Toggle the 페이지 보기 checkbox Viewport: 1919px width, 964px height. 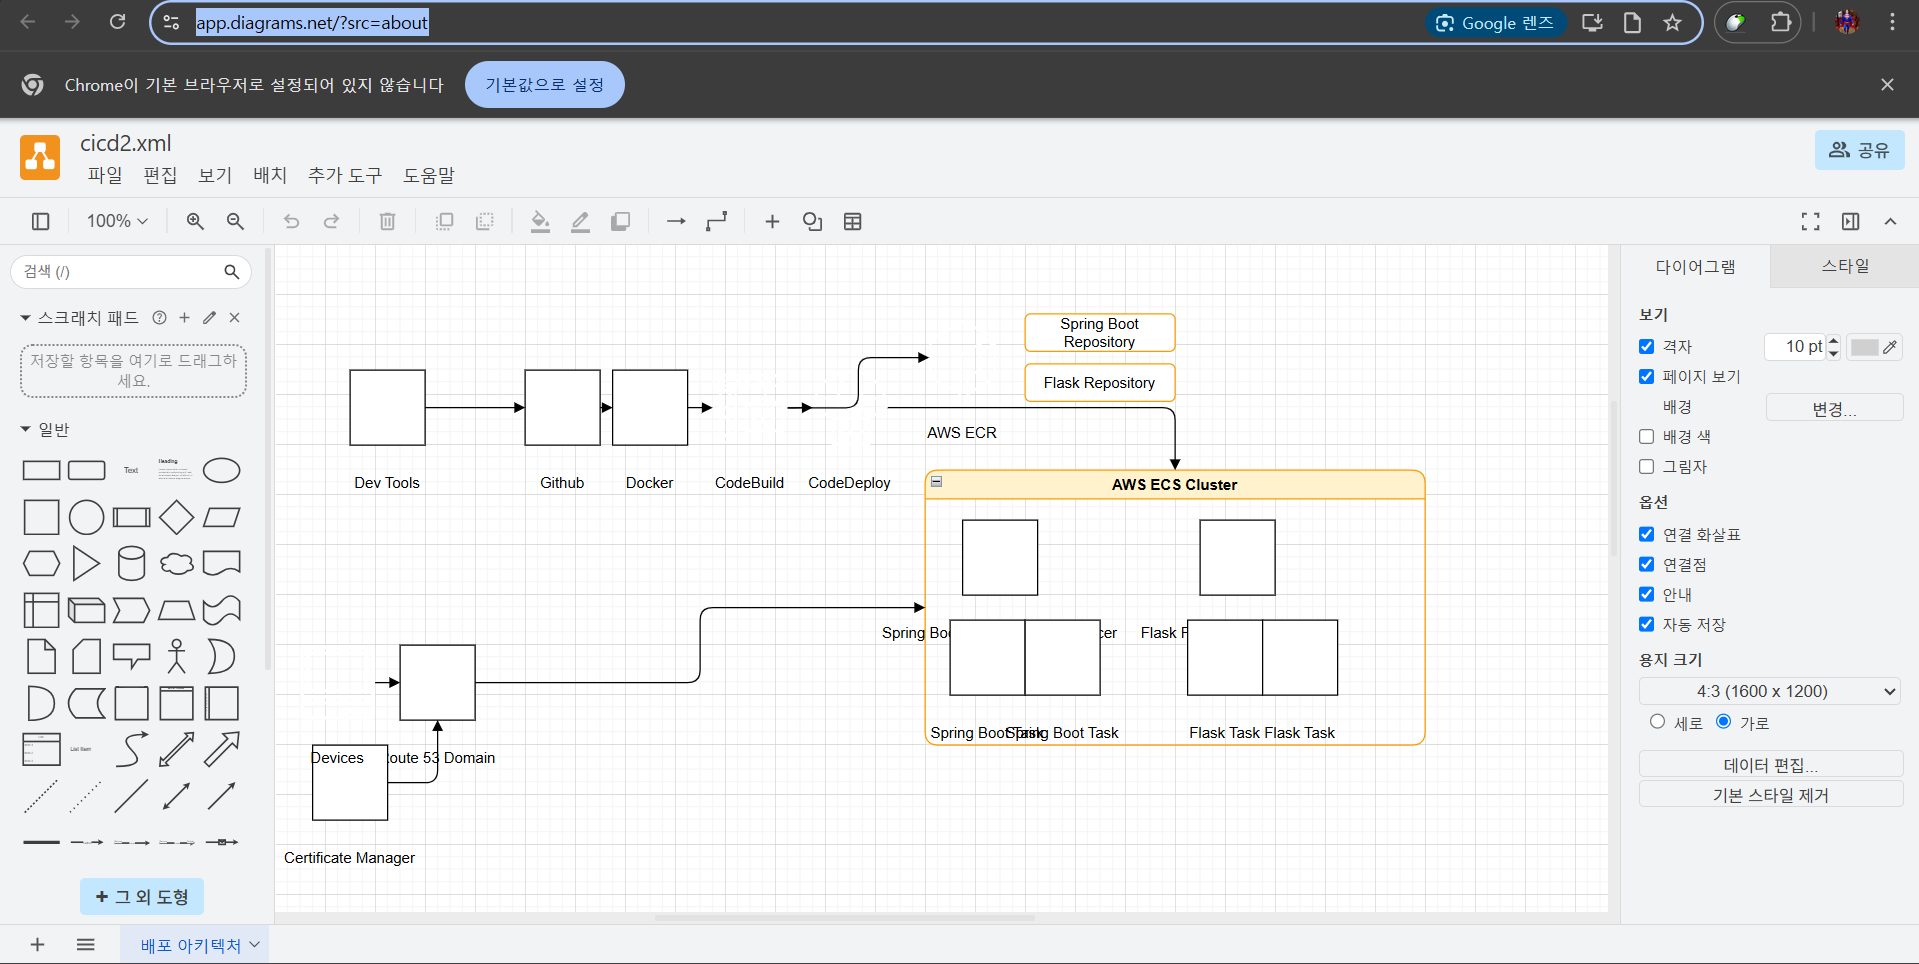1646,376
